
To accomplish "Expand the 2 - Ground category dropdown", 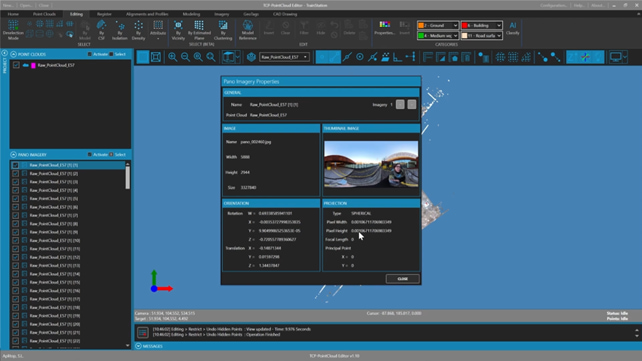I will tap(437, 25).
